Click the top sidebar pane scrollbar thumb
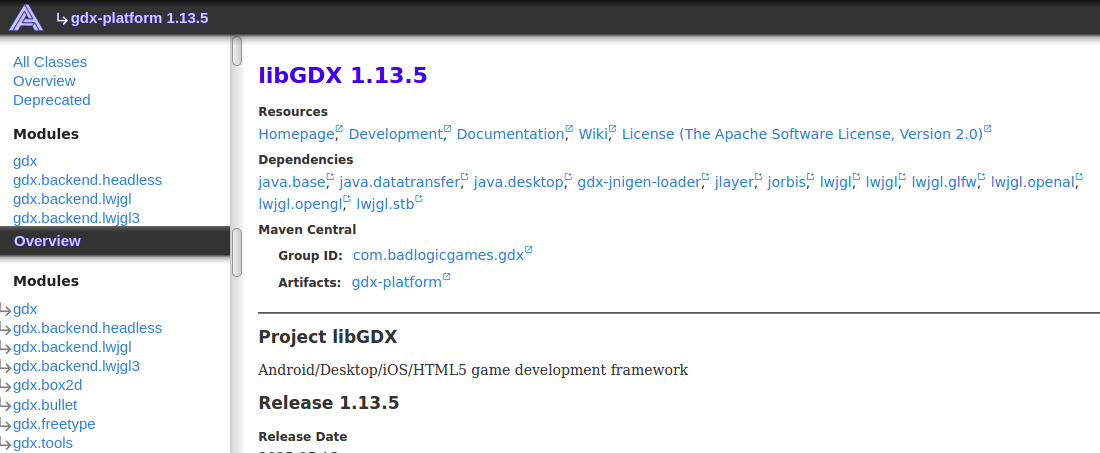This screenshot has height=453, width=1100. pyautogui.click(x=237, y=51)
